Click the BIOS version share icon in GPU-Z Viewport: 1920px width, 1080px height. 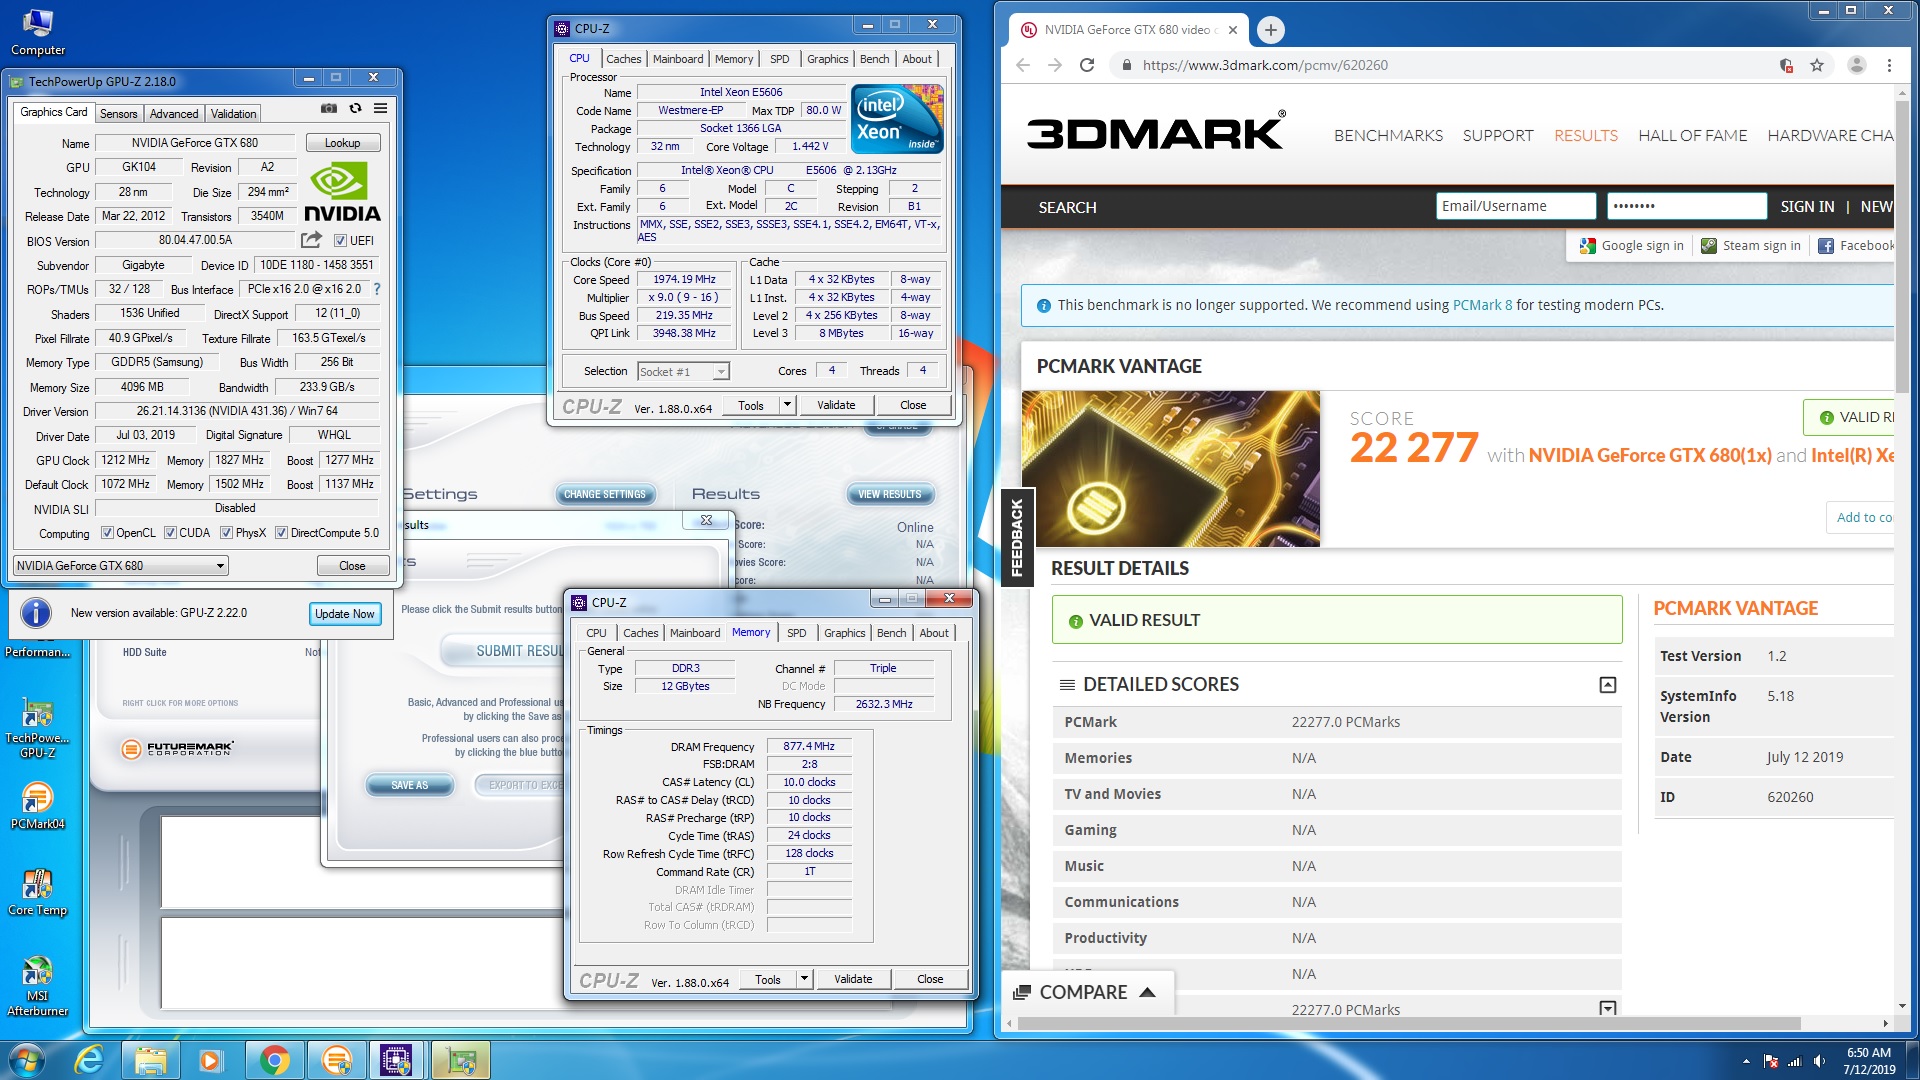(312, 240)
